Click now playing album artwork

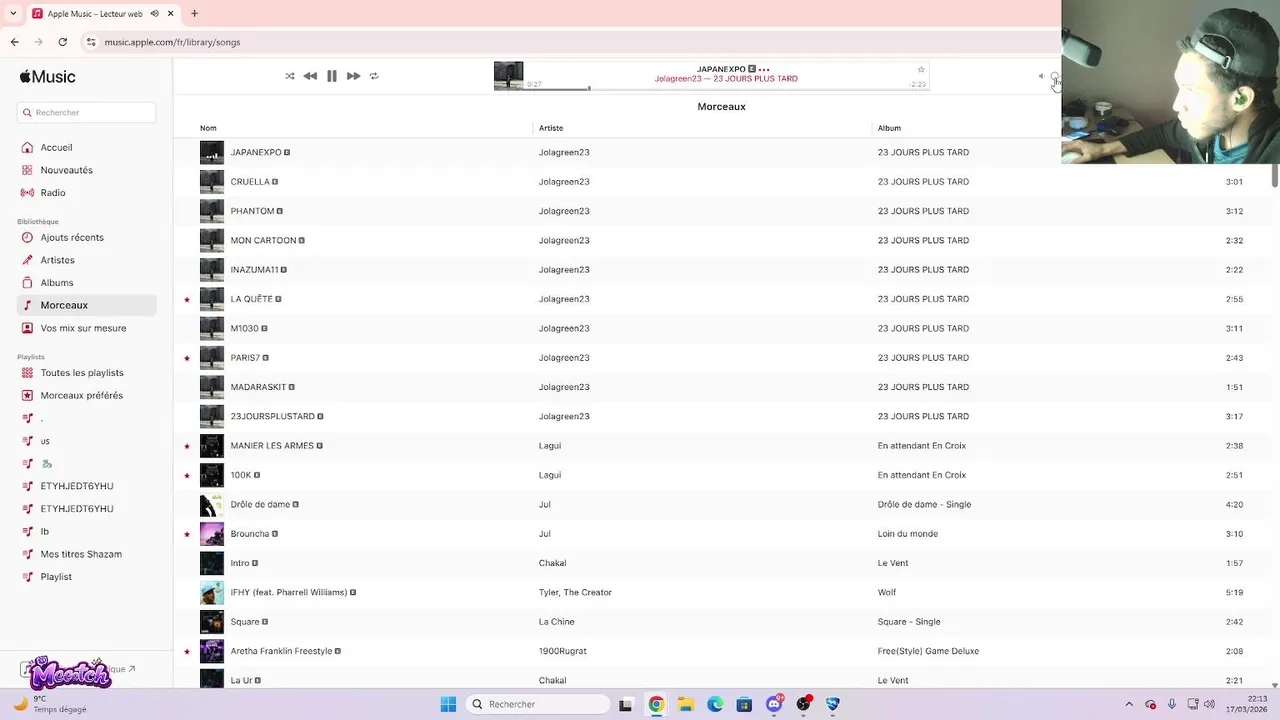[x=508, y=76]
